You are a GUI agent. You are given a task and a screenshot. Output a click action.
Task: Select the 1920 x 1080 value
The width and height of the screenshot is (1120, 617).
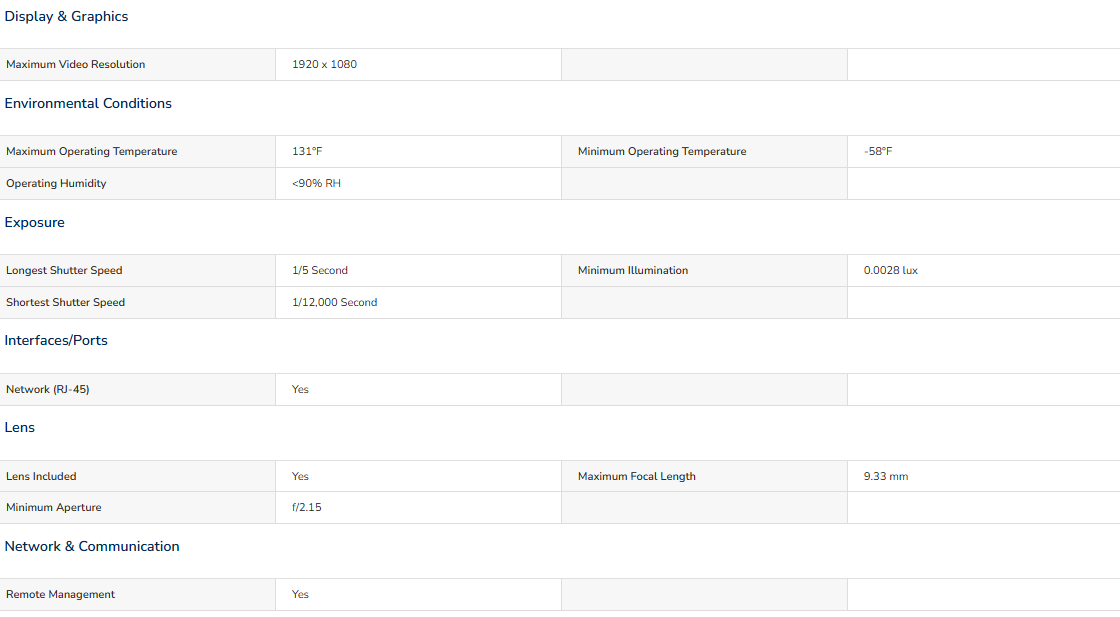pyautogui.click(x=324, y=65)
